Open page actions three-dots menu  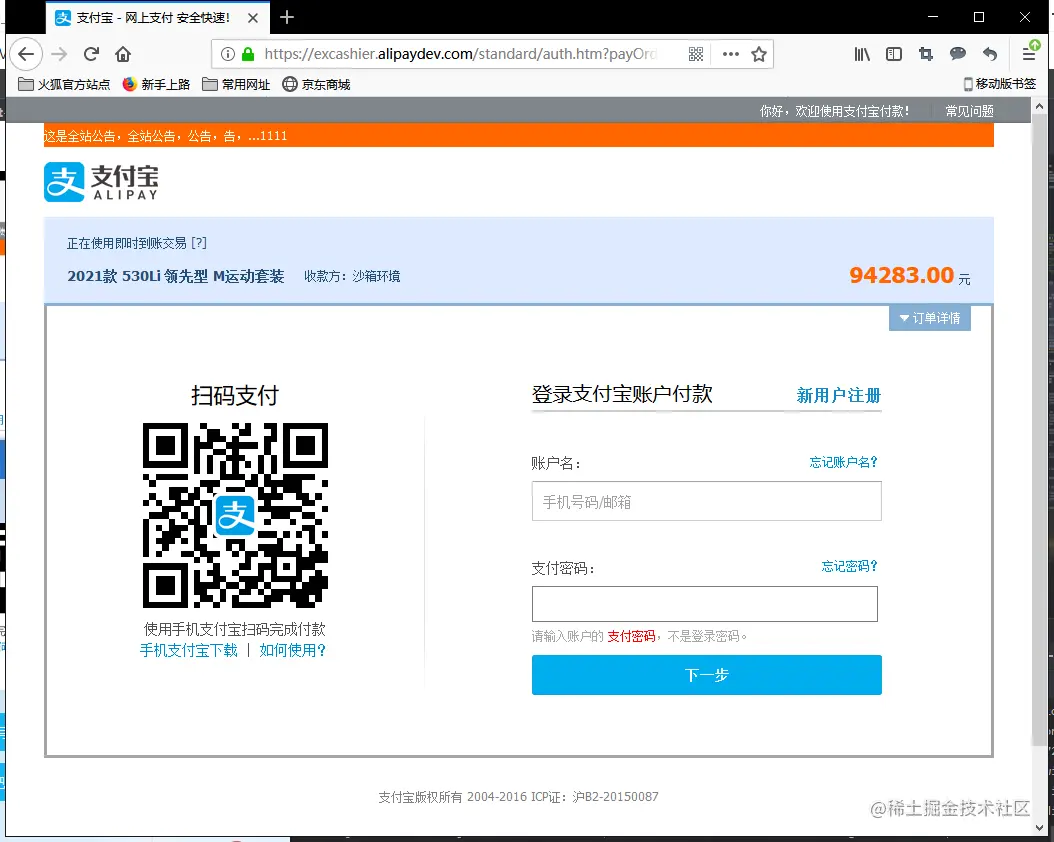click(731, 54)
